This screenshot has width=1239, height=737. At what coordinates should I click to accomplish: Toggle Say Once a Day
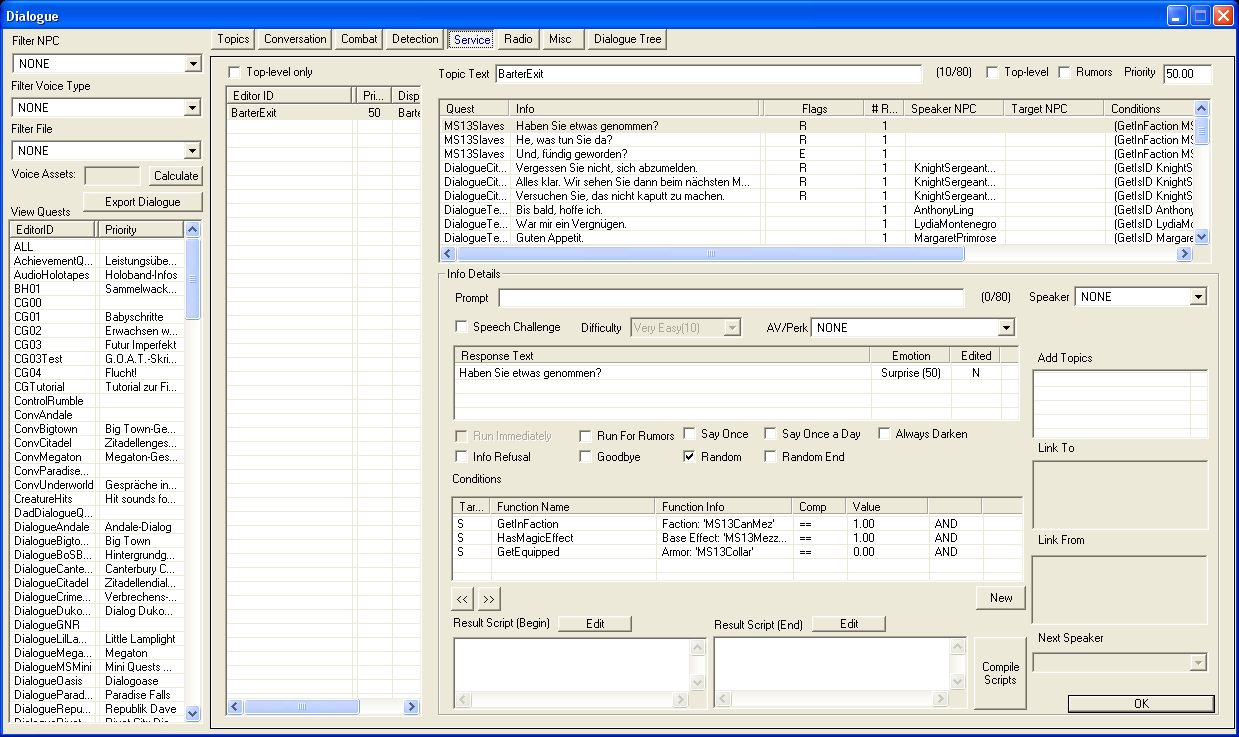pyautogui.click(x=770, y=434)
